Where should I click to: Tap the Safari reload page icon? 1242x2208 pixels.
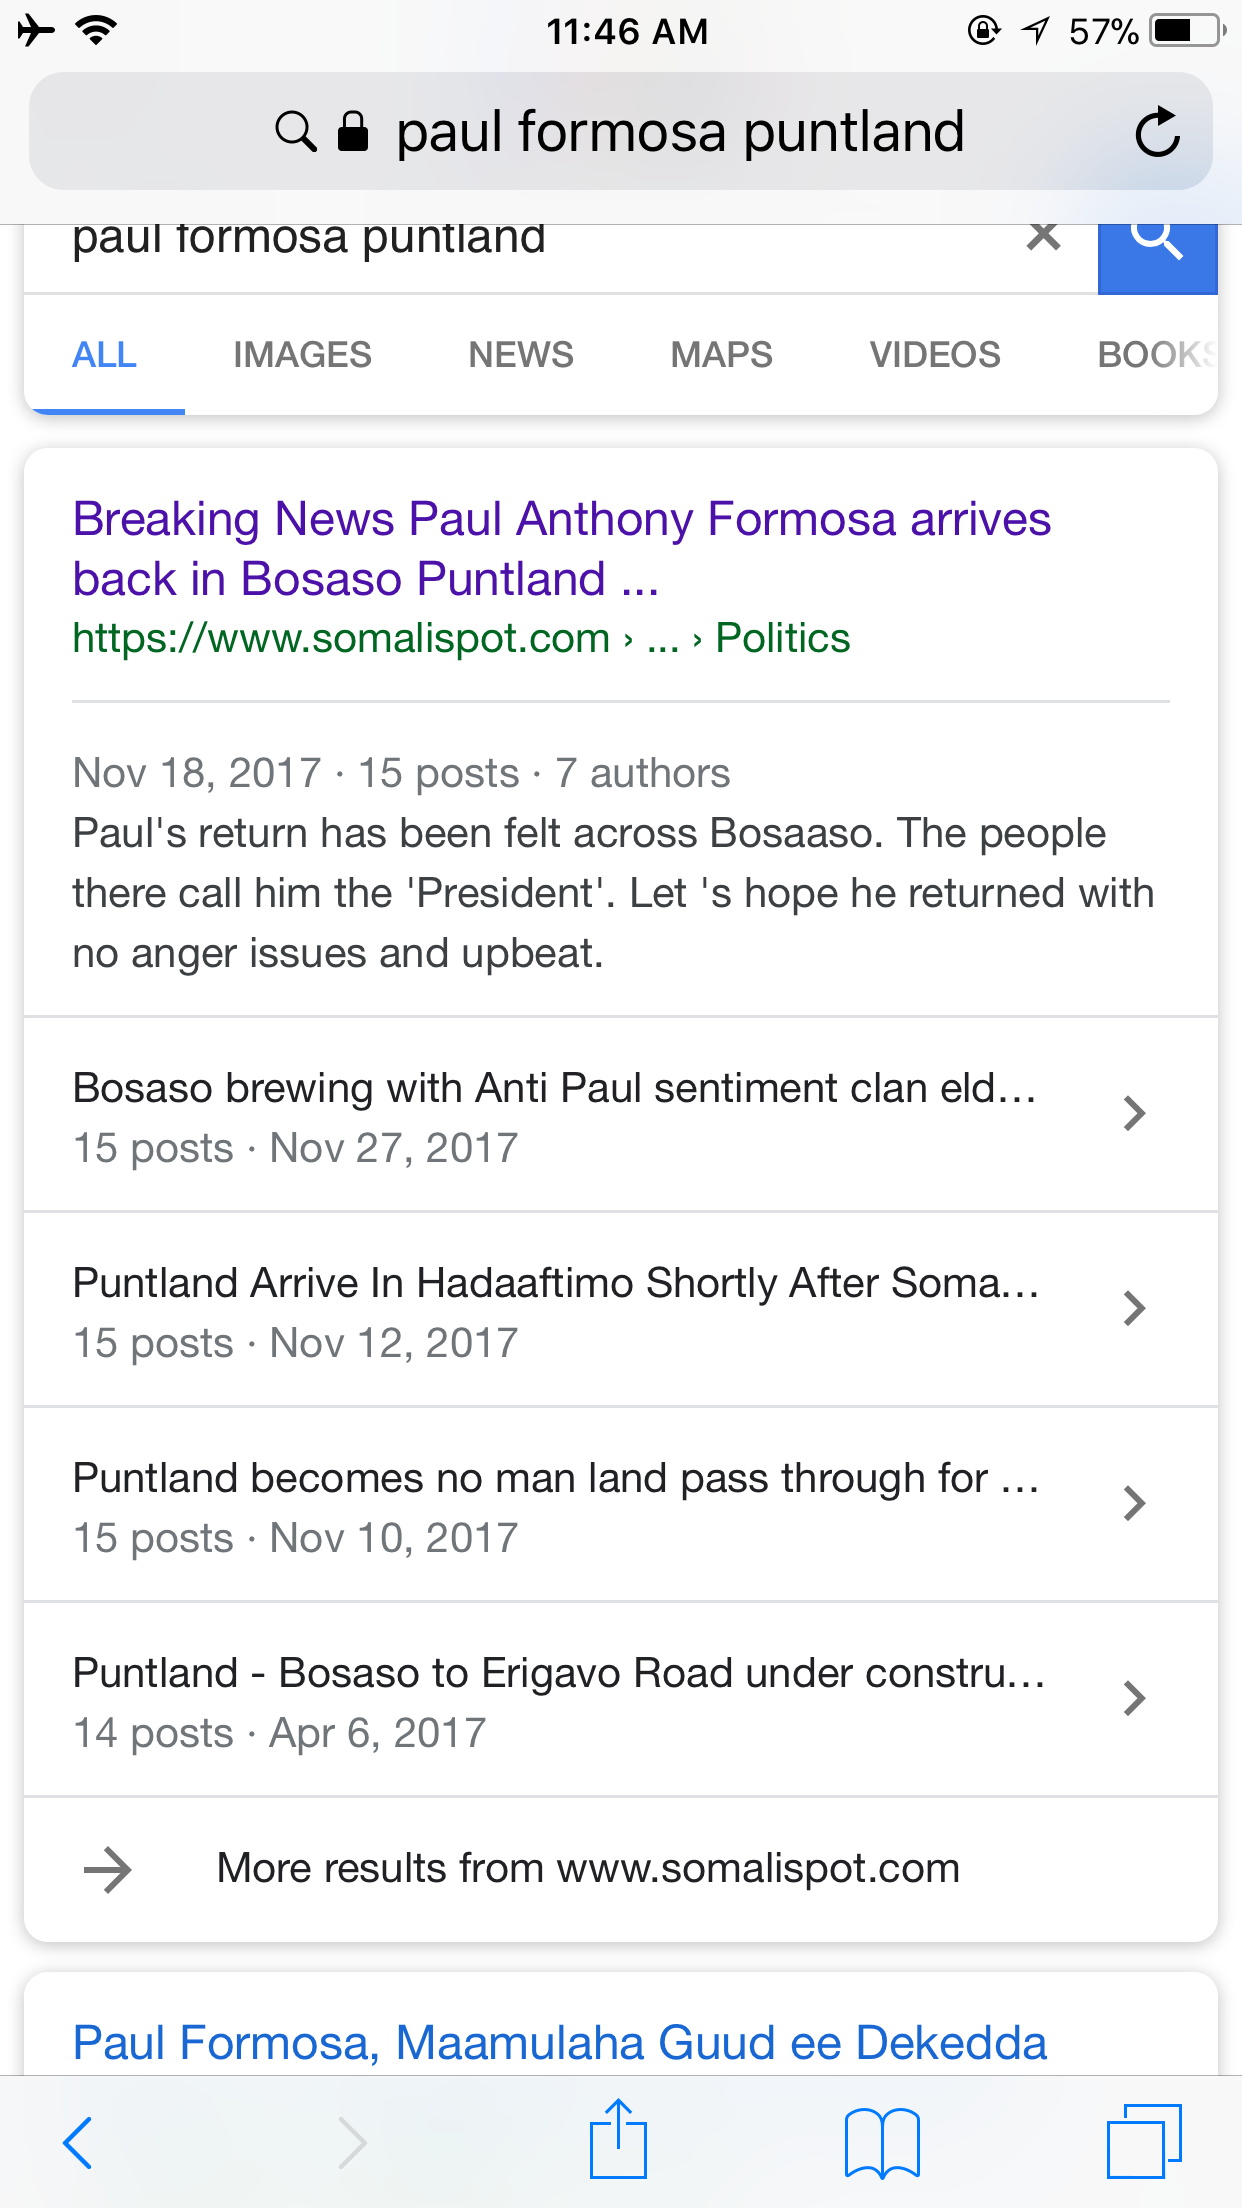[x=1157, y=132]
